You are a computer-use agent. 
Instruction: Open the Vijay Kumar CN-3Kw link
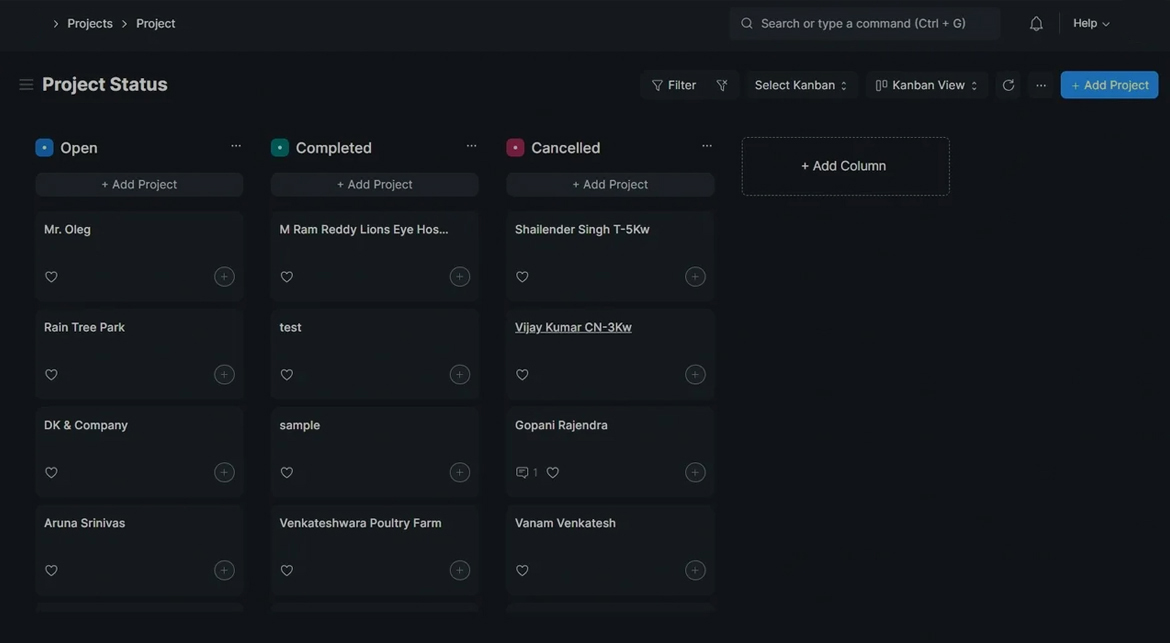[x=573, y=327]
